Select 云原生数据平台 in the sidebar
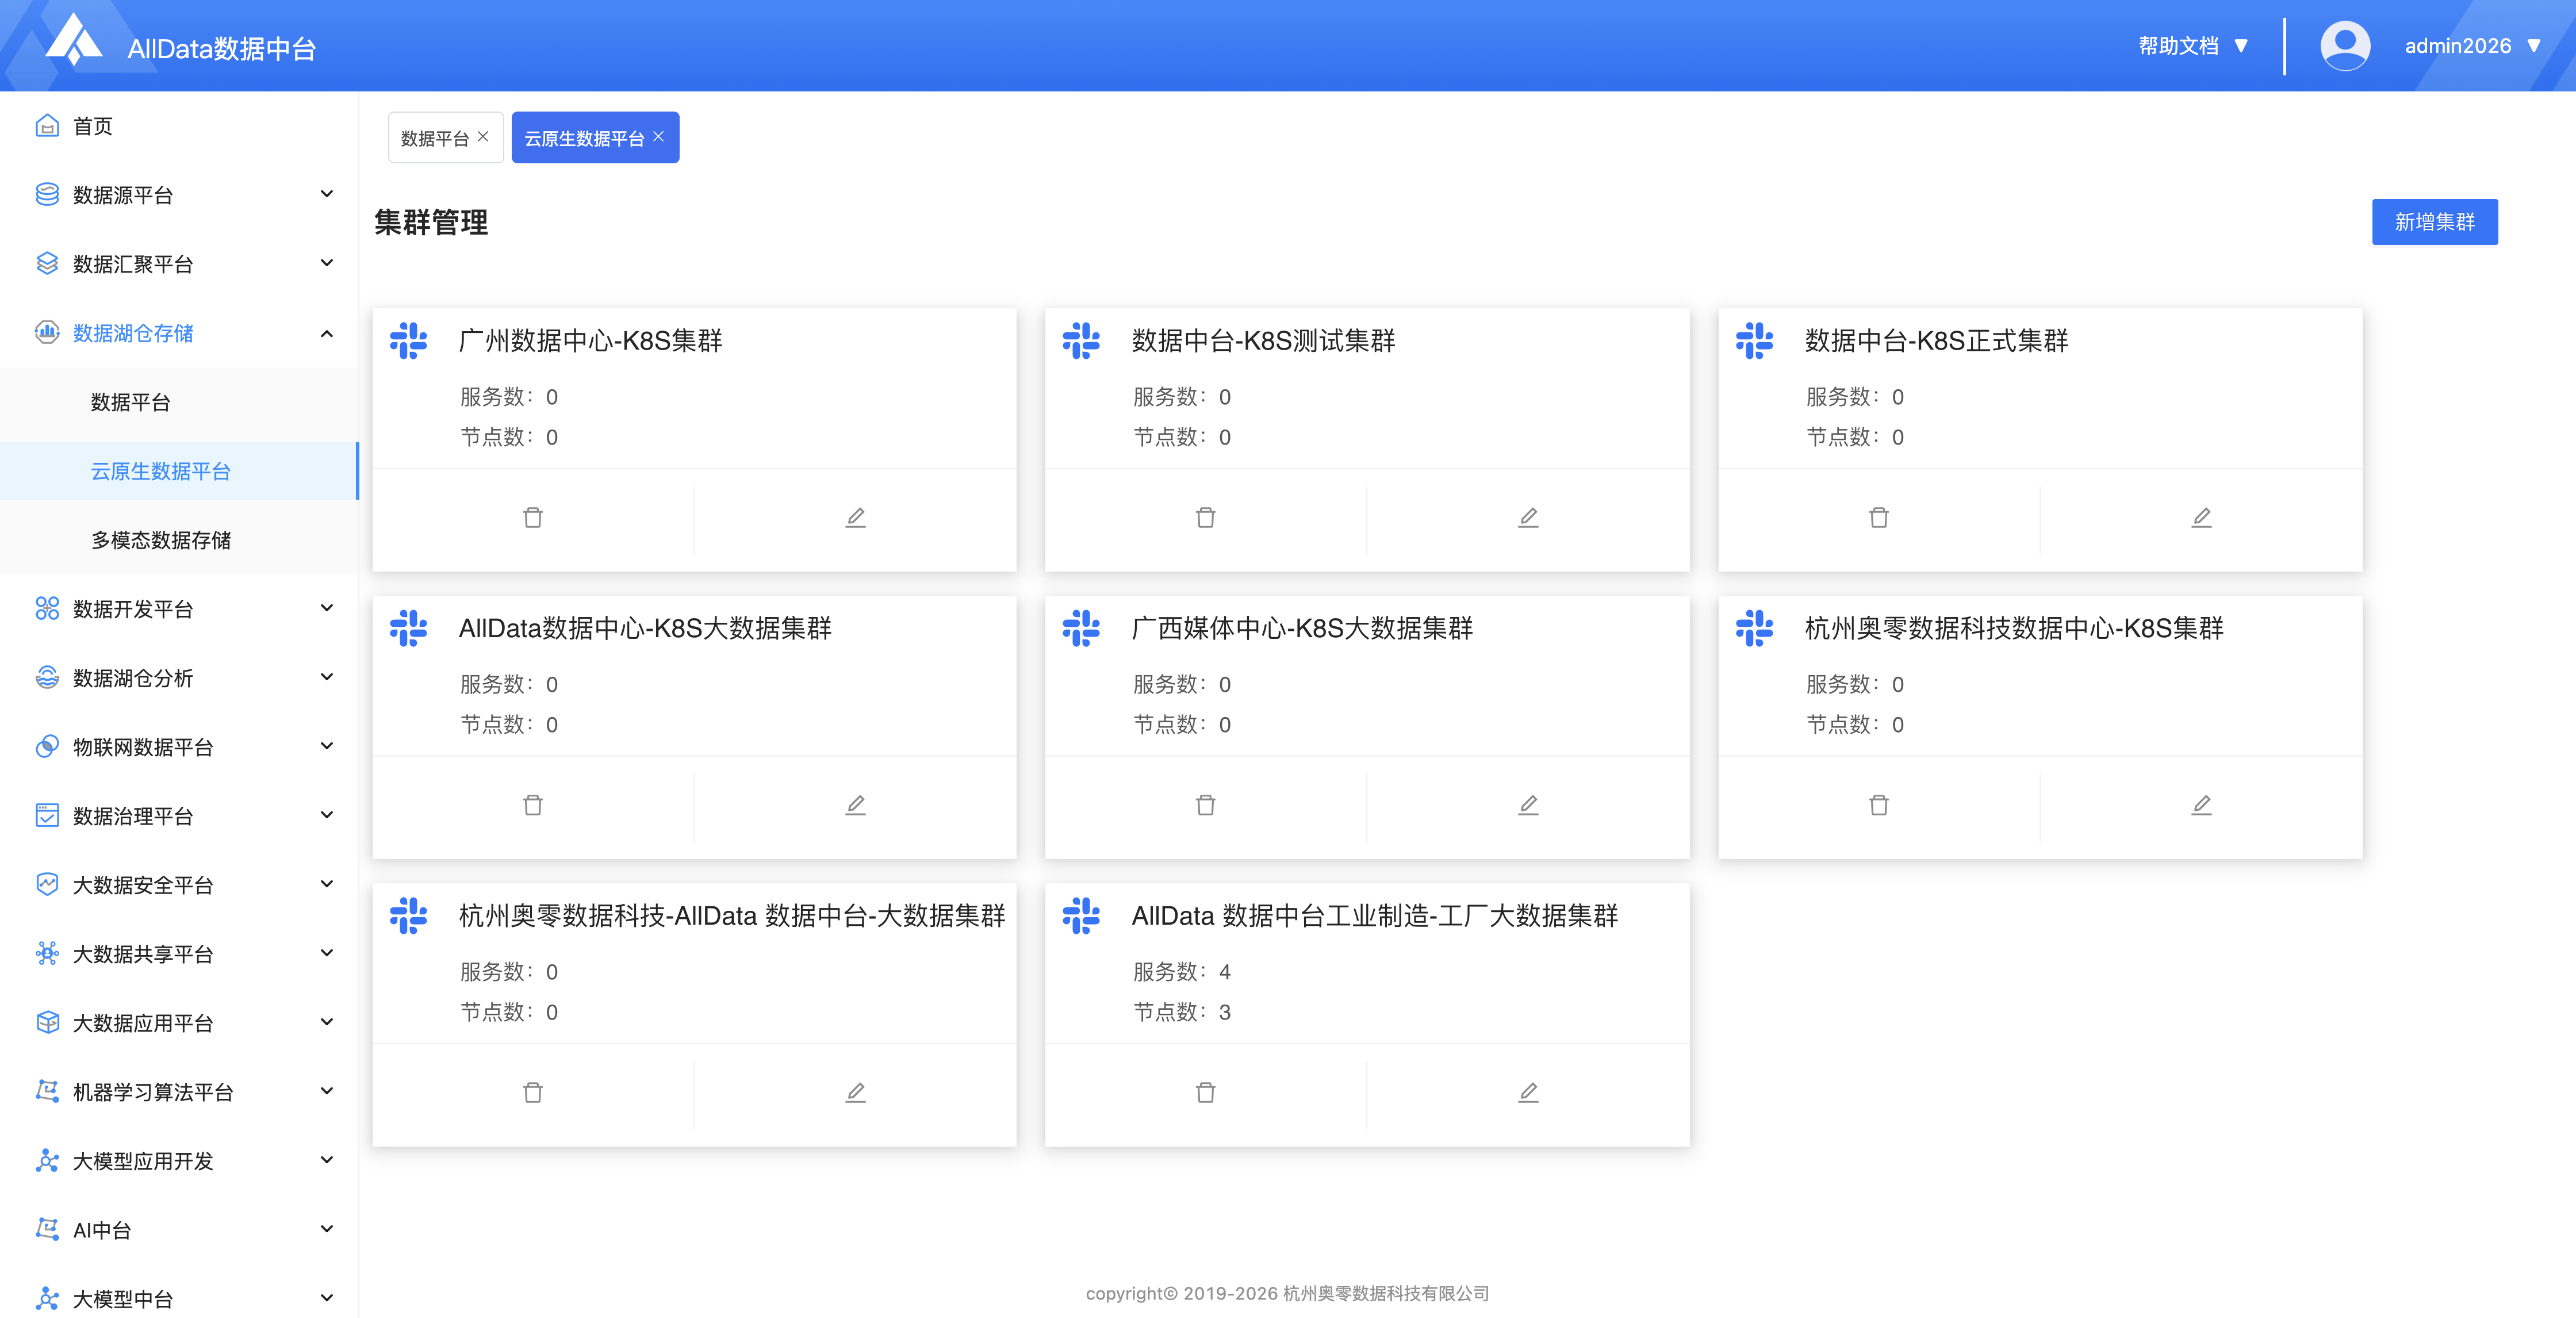The height and width of the screenshot is (1318, 2576). click(179, 471)
